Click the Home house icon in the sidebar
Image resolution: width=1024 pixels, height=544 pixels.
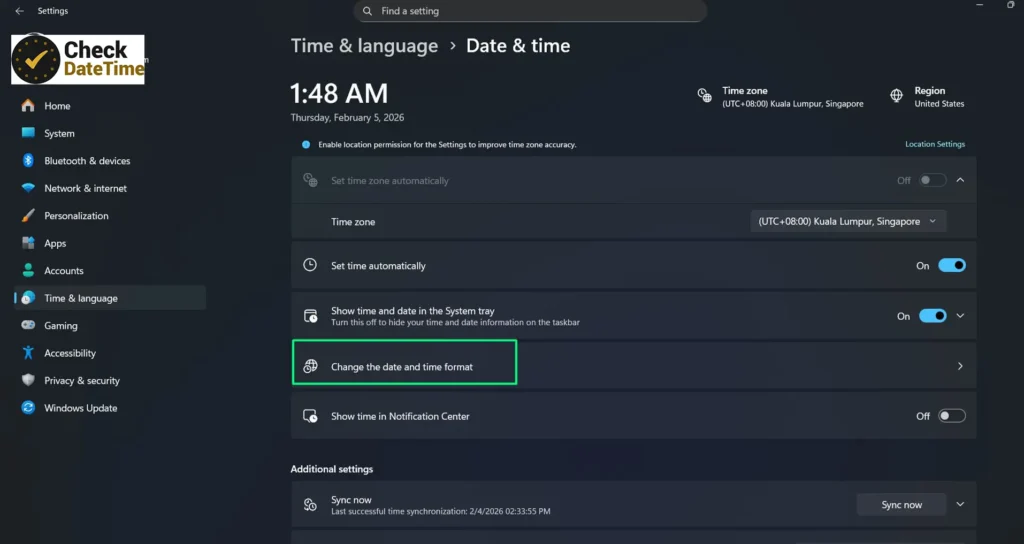point(28,106)
